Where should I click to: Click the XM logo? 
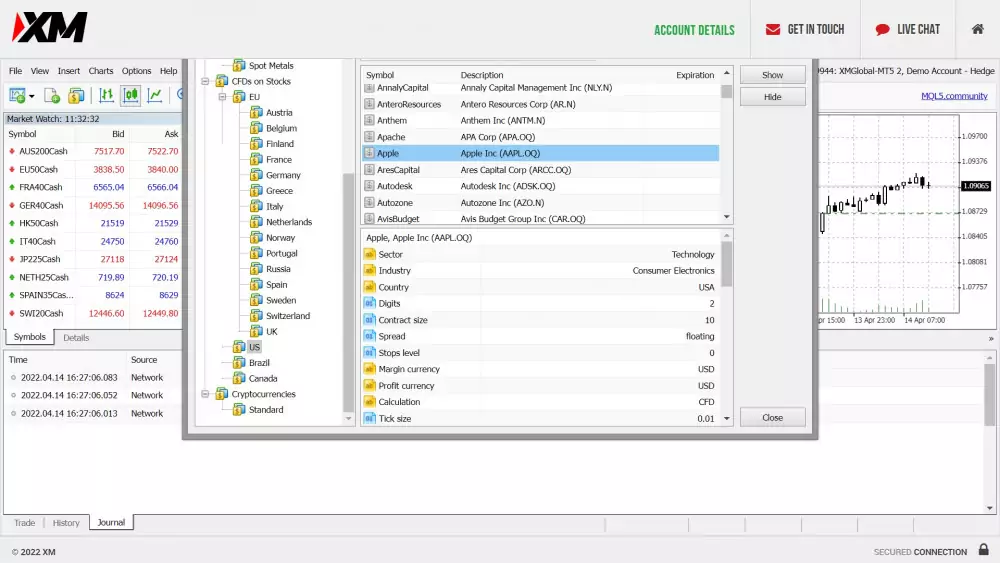tap(50, 27)
